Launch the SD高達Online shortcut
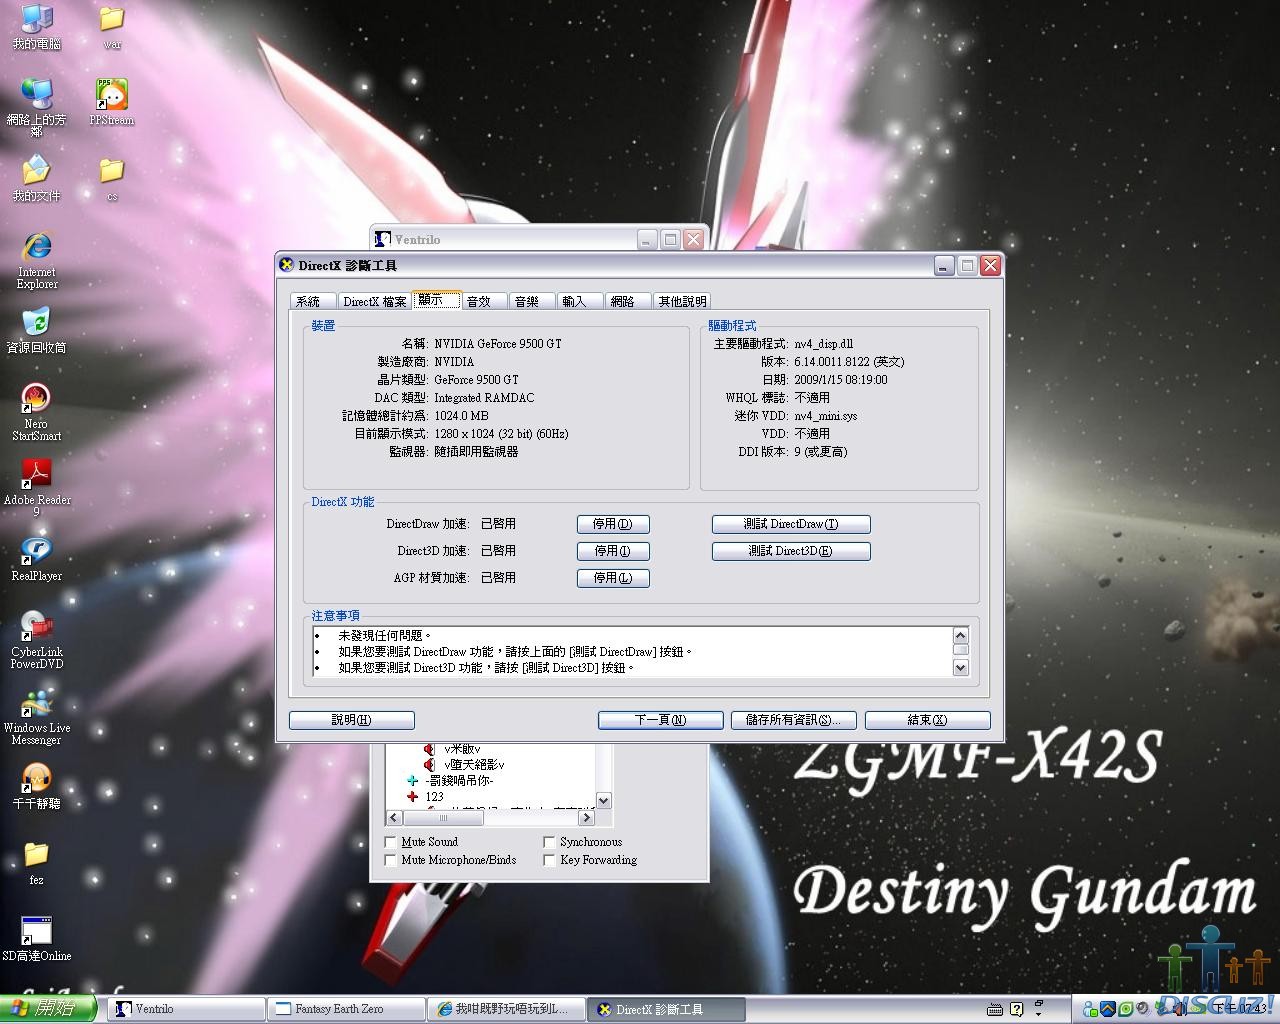 click(x=37, y=939)
